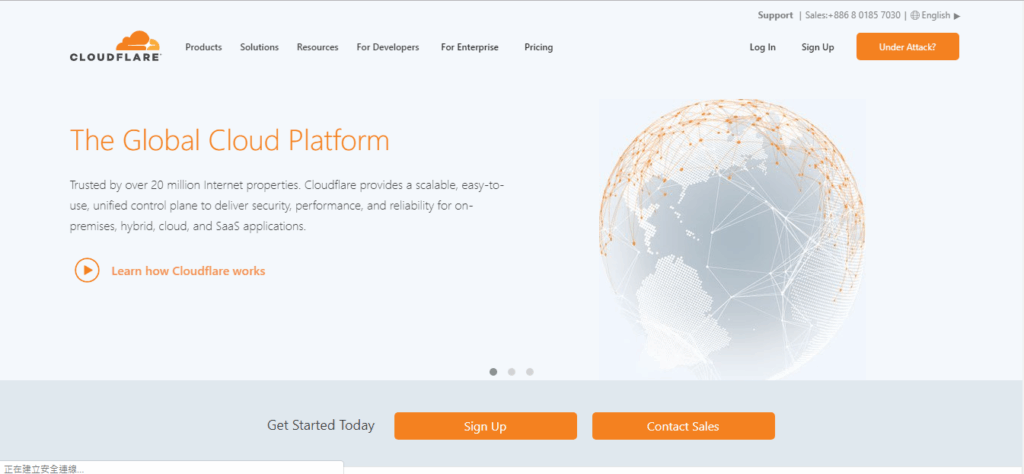Click the orange Sign Up button below hero
Viewport: 1024px width, 474px height.
click(485, 426)
